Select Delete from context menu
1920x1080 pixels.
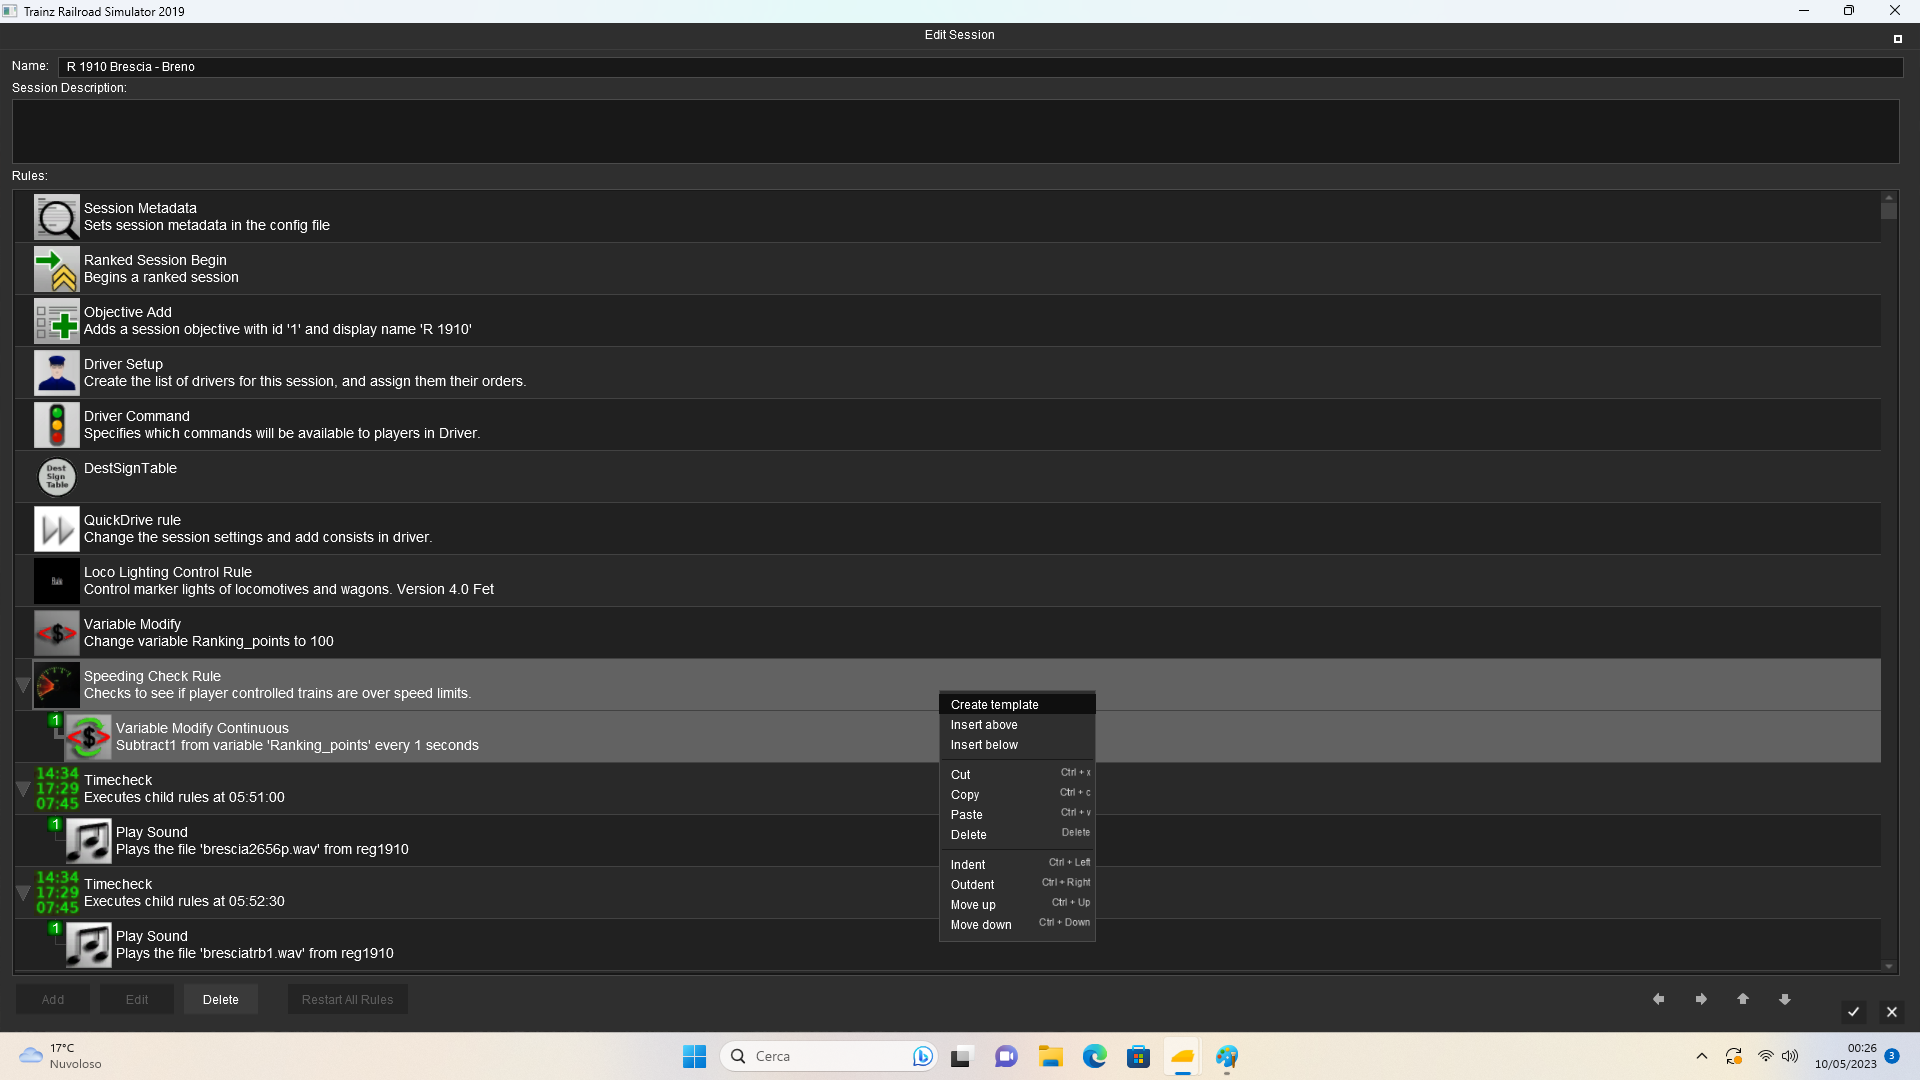coord(1017,835)
